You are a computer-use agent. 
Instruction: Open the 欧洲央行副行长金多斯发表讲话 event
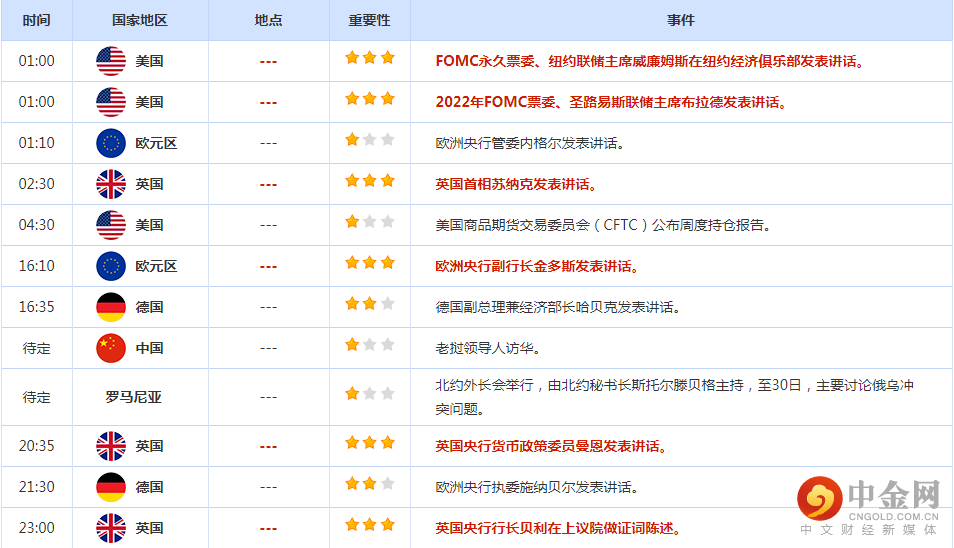(x=536, y=267)
